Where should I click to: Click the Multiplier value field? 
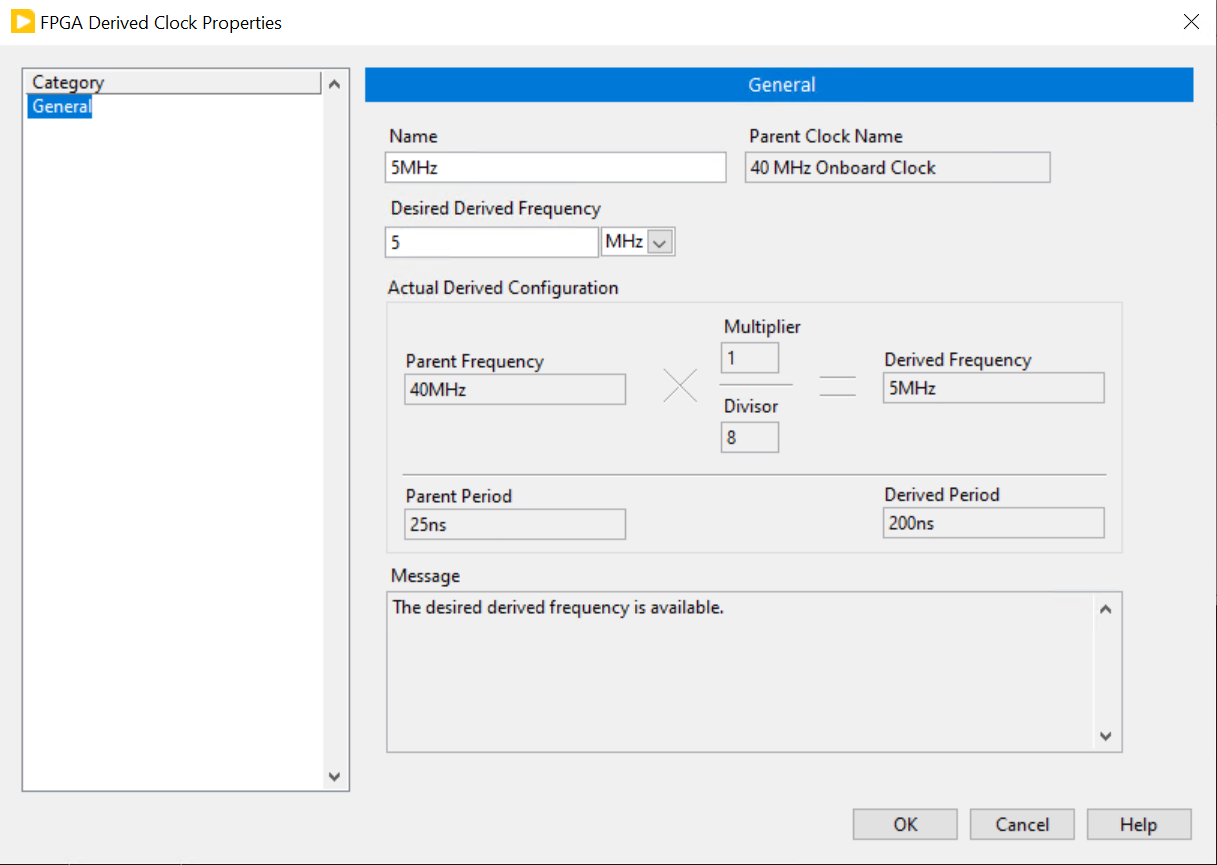pyautogui.click(x=749, y=358)
